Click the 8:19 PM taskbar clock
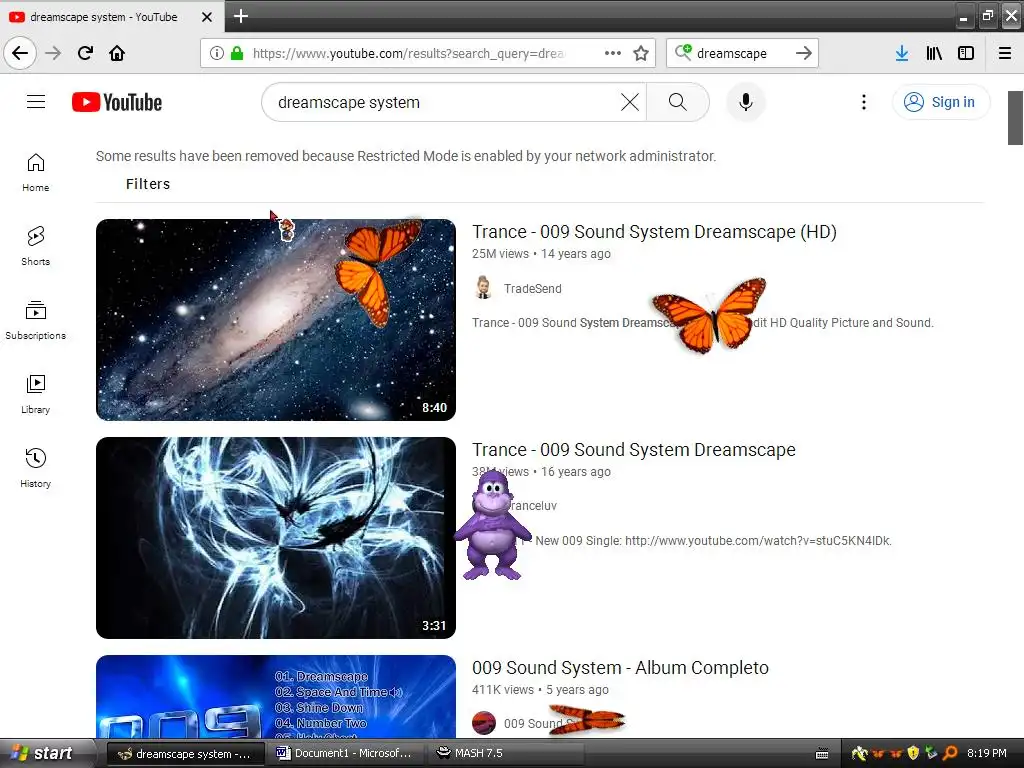The width and height of the screenshot is (1024, 768). [x=987, y=753]
